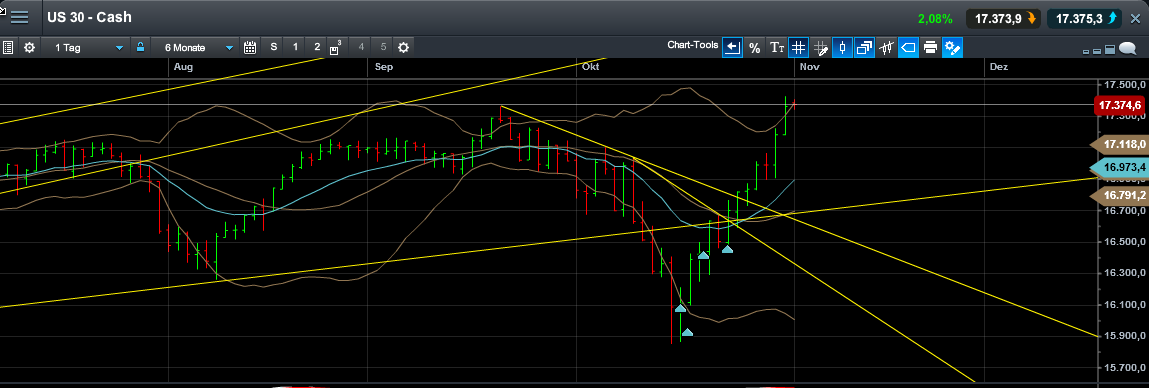
Task: Click the Dez month label
Action: (999, 67)
